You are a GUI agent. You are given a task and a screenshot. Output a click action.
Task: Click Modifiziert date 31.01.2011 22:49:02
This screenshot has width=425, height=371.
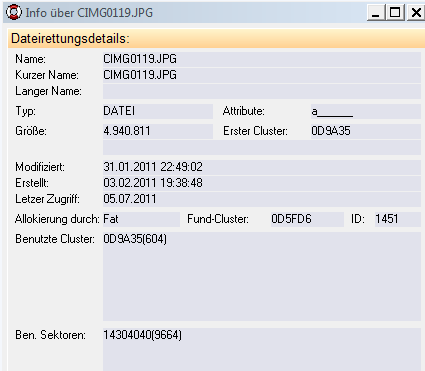click(x=153, y=167)
